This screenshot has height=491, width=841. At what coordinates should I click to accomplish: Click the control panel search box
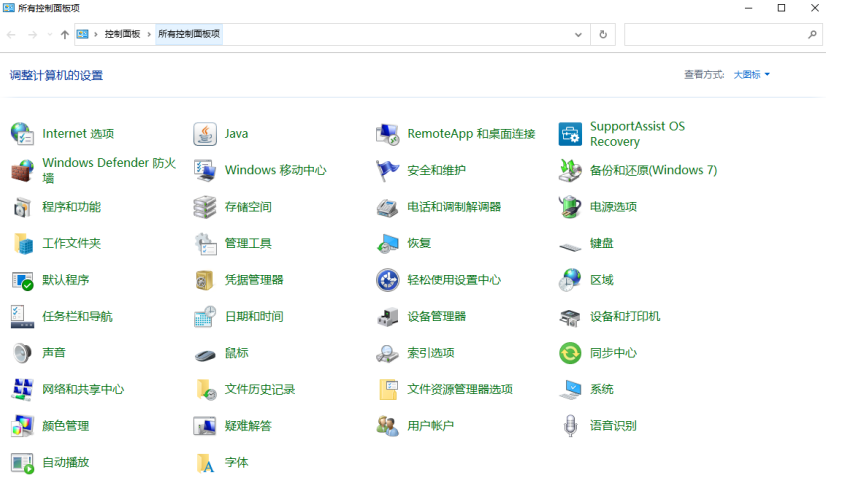715,34
